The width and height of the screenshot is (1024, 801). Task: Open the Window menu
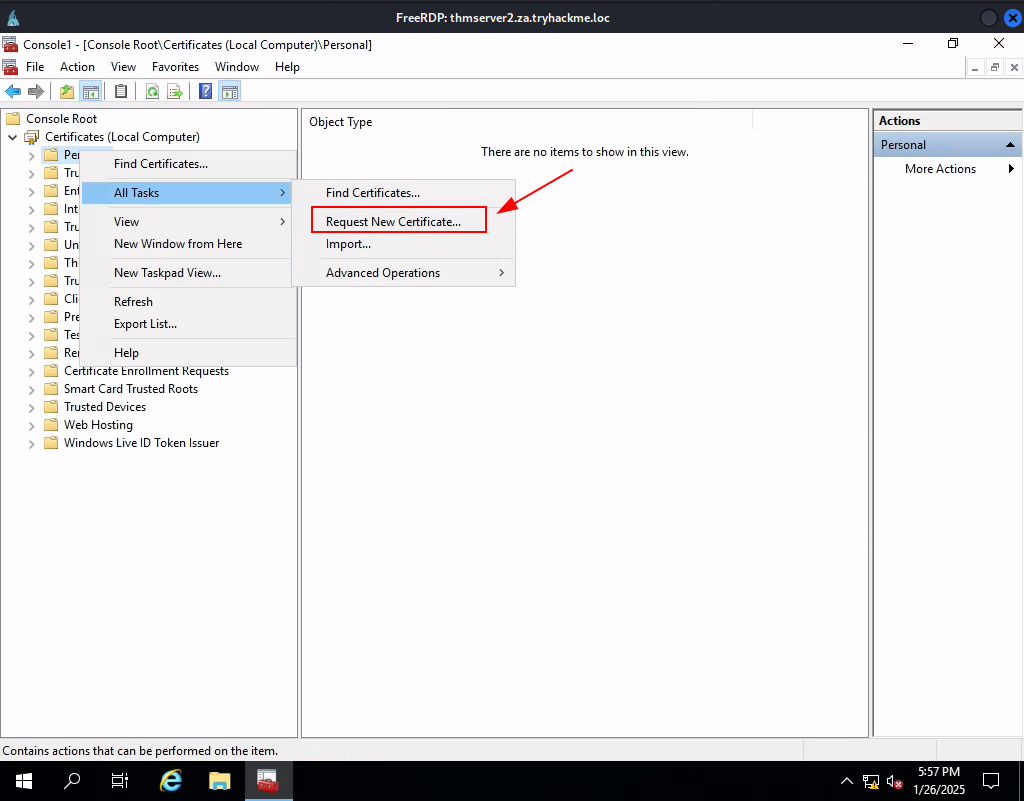click(237, 67)
